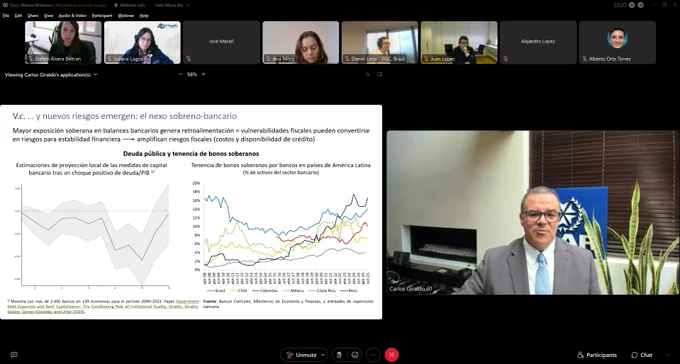680x364 pixels.
Task: Click the meeting timer 53:20
Action: click(619, 5)
